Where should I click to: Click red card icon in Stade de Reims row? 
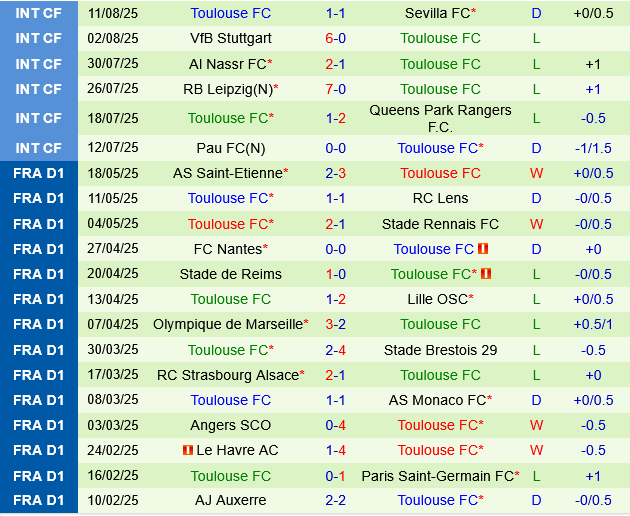click(x=486, y=274)
